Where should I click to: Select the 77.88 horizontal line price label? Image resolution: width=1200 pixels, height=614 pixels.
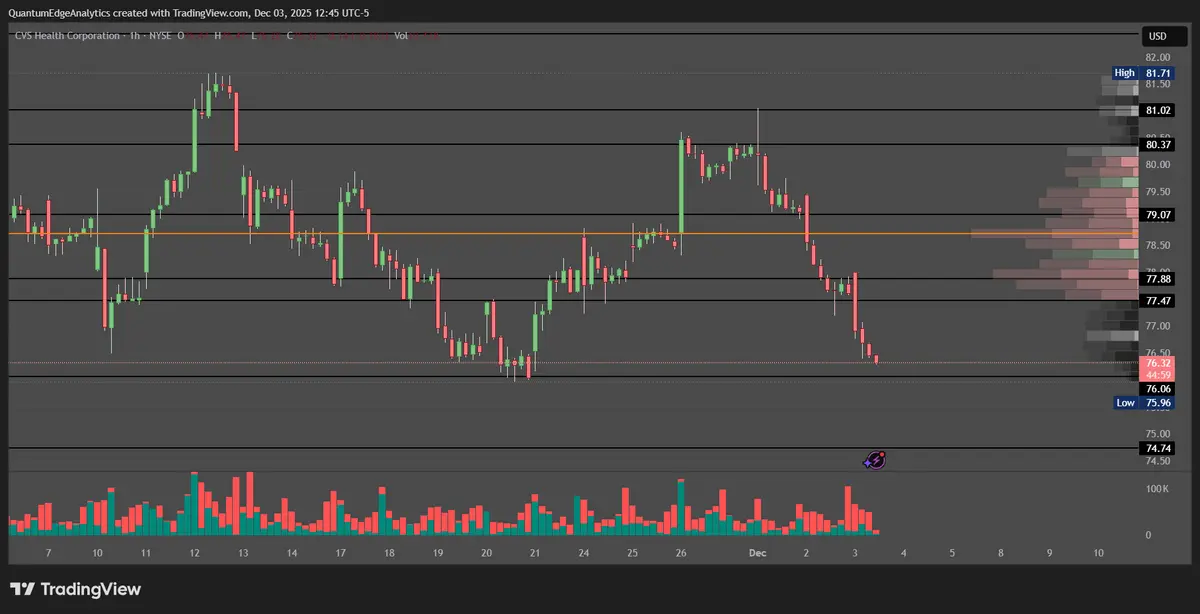(x=1158, y=279)
